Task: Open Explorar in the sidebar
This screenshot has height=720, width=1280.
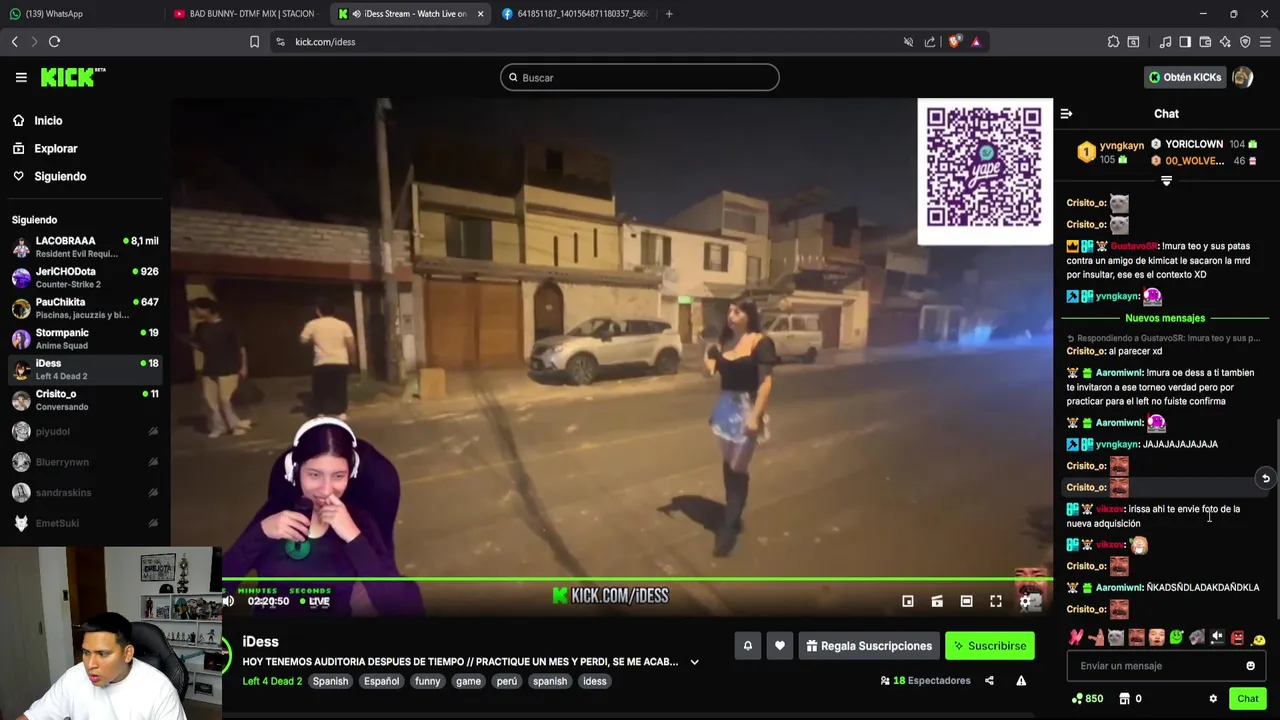Action: click(x=56, y=149)
